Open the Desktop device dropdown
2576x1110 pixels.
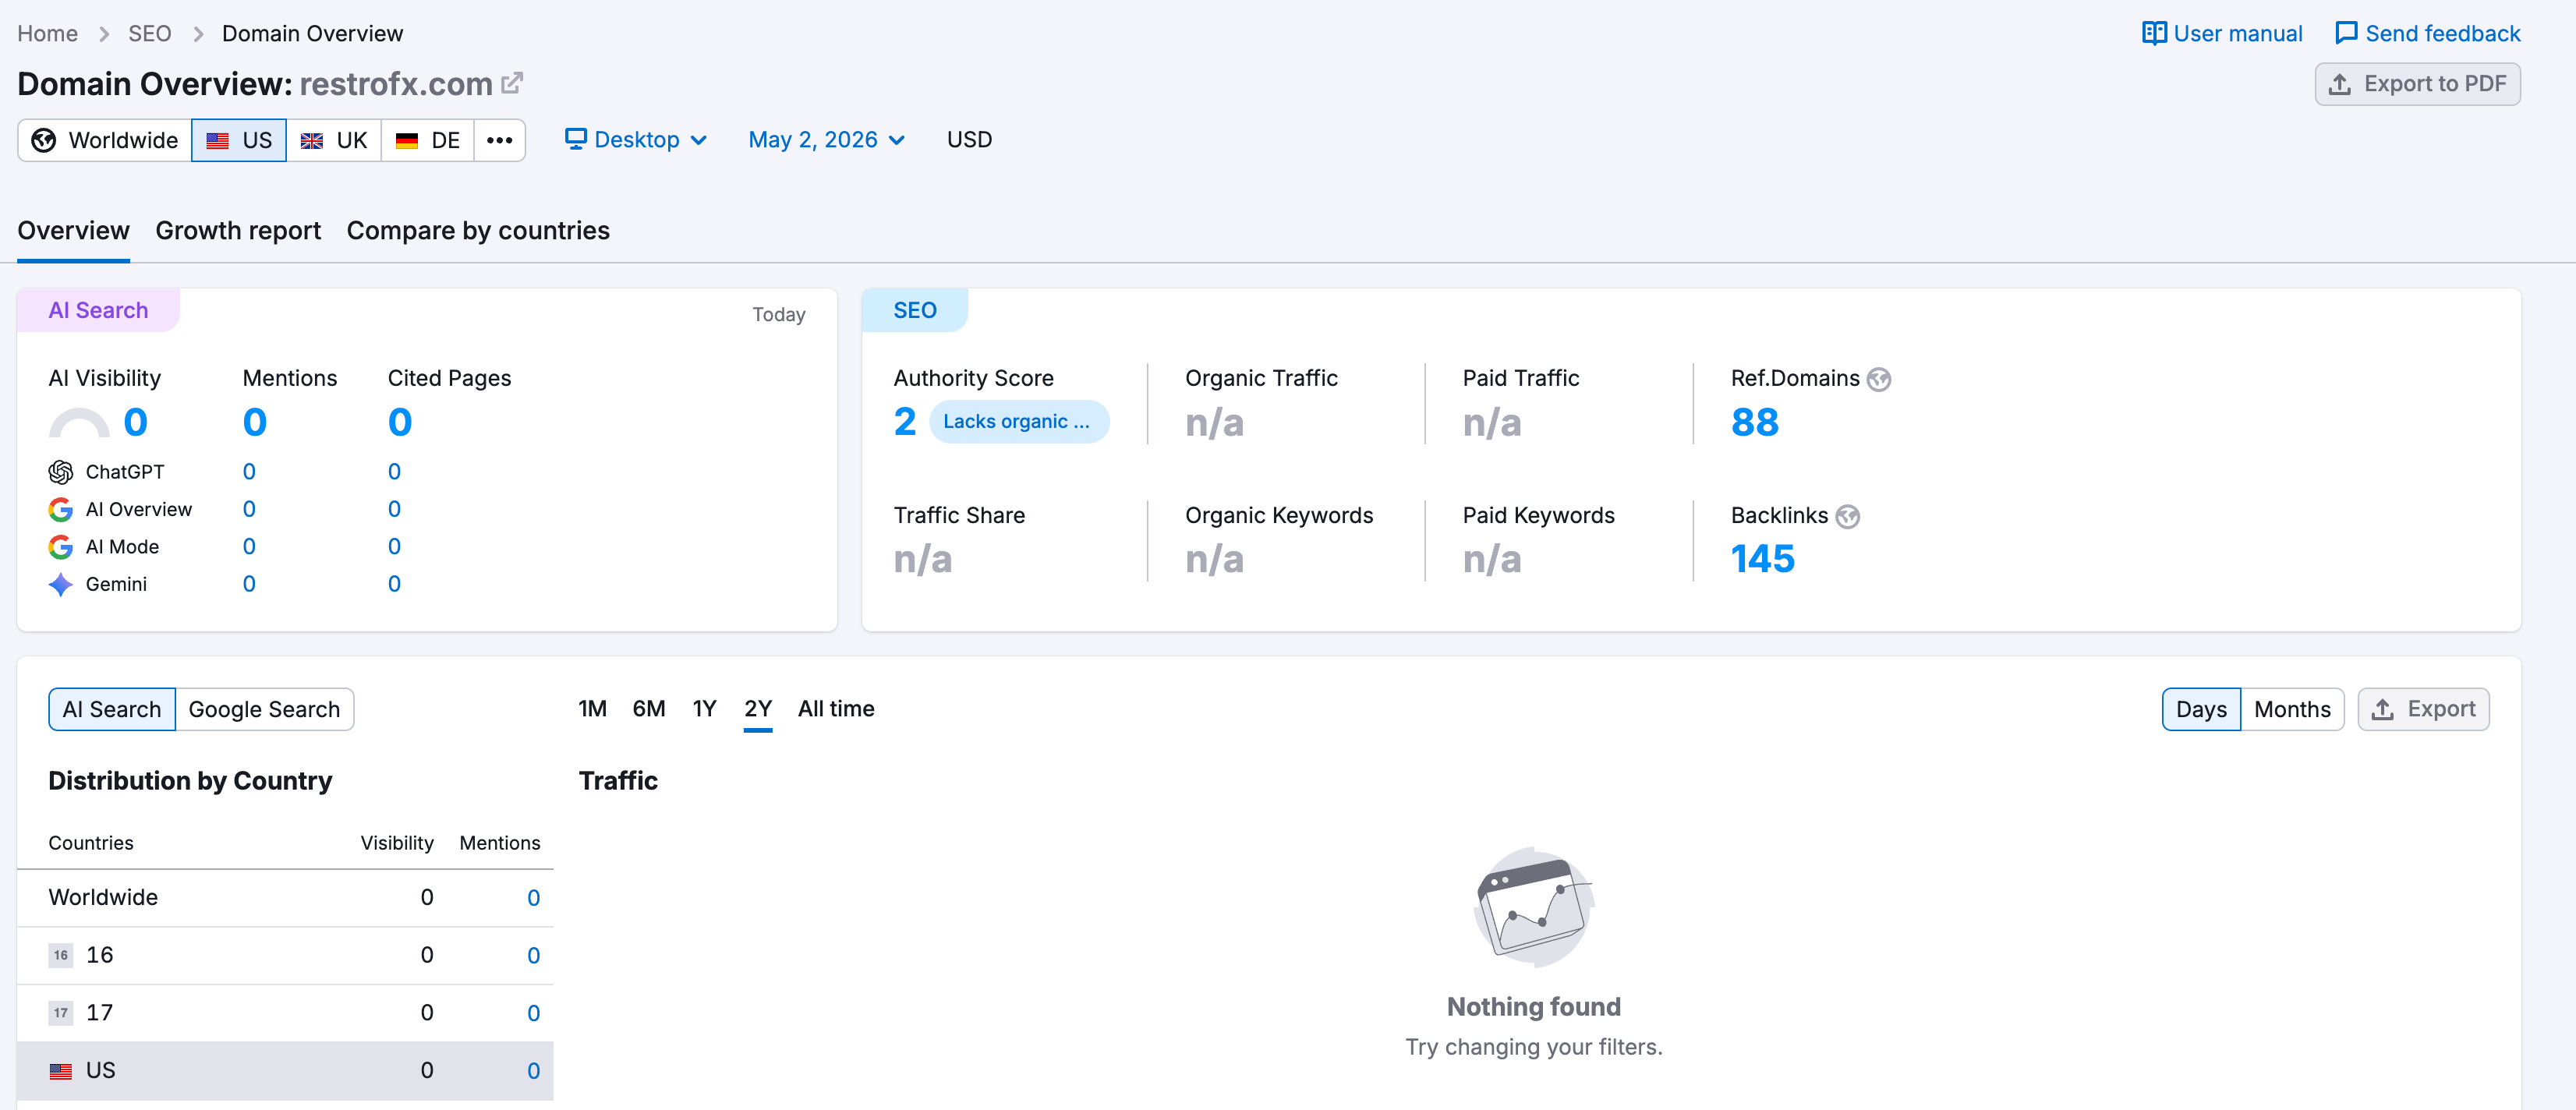636,140
